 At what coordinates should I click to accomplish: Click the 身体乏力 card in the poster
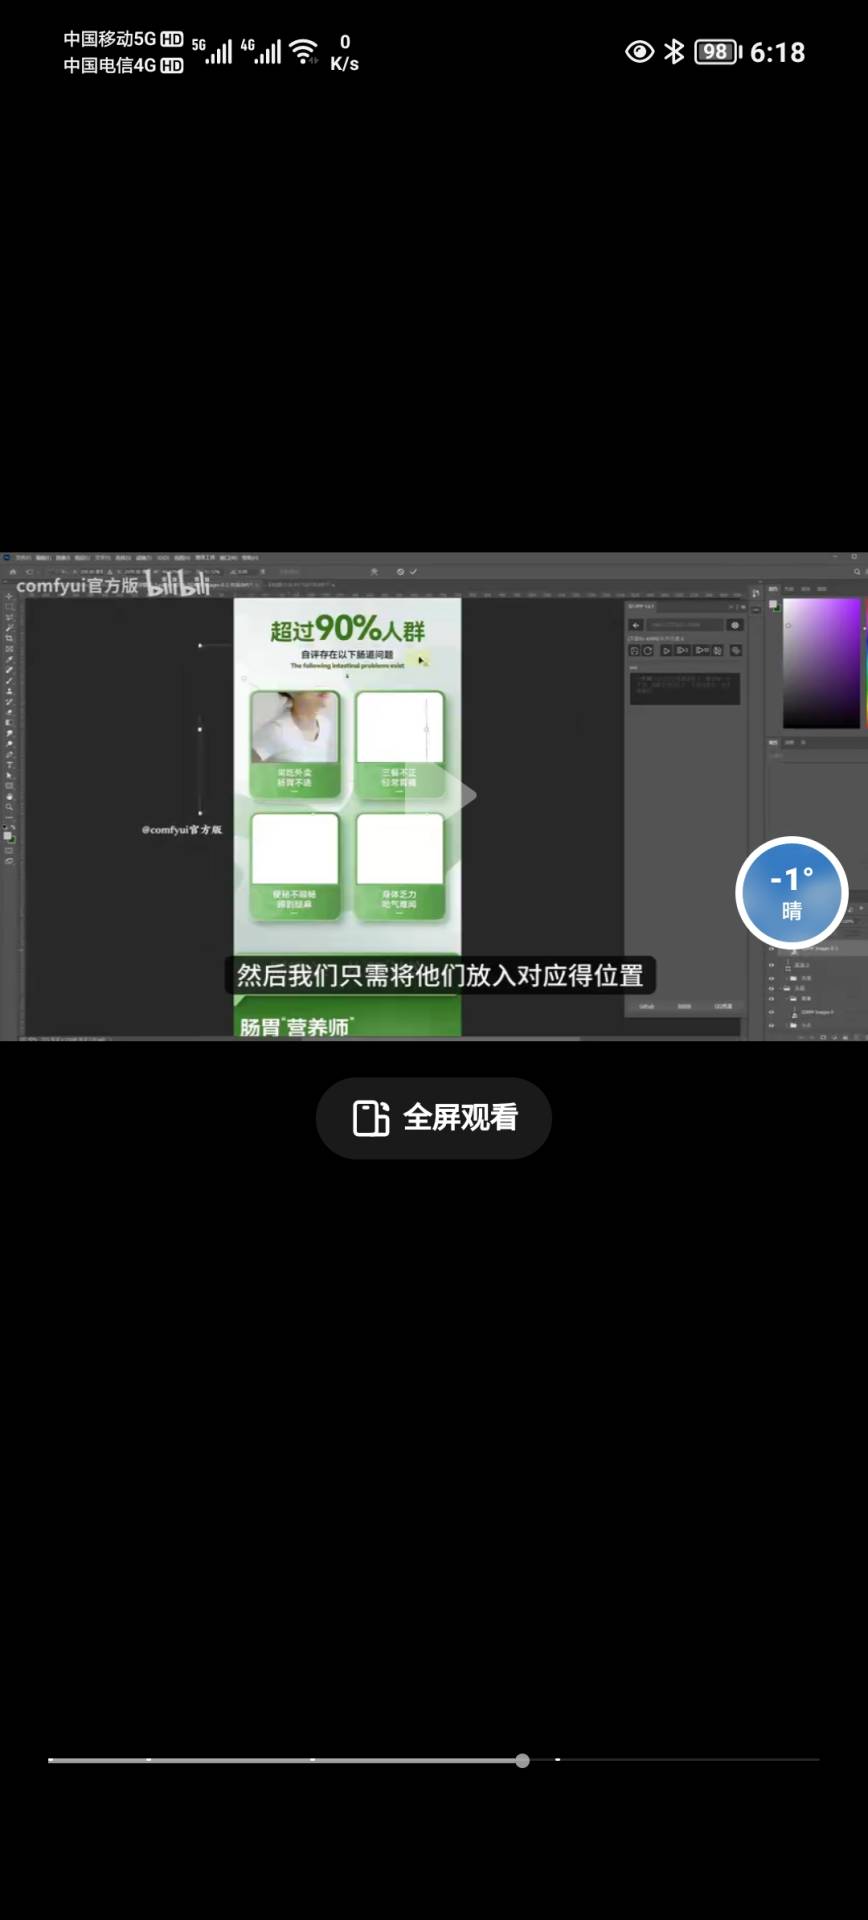point(399,865)
